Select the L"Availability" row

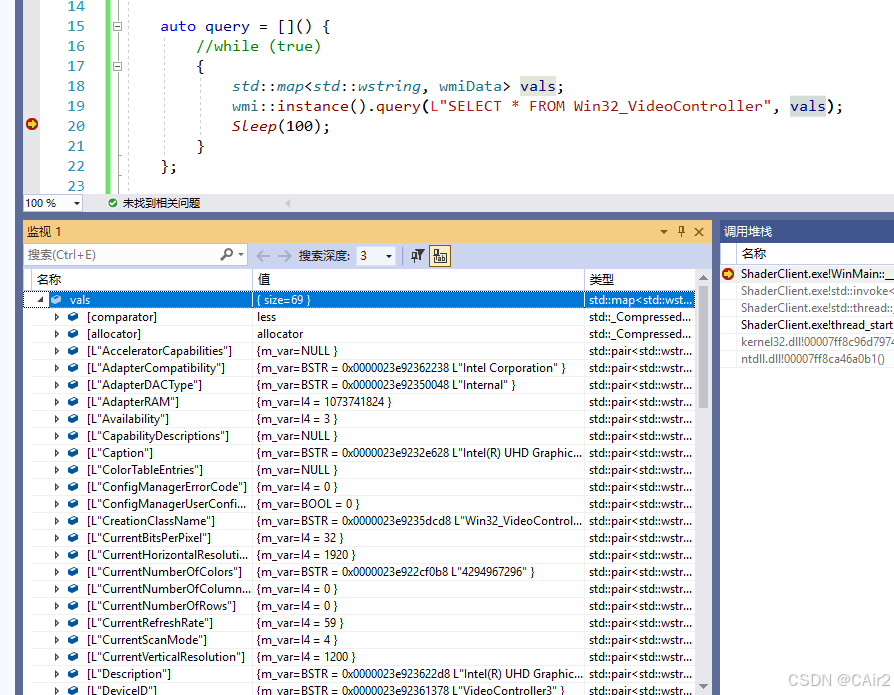[x=359, y=418]
